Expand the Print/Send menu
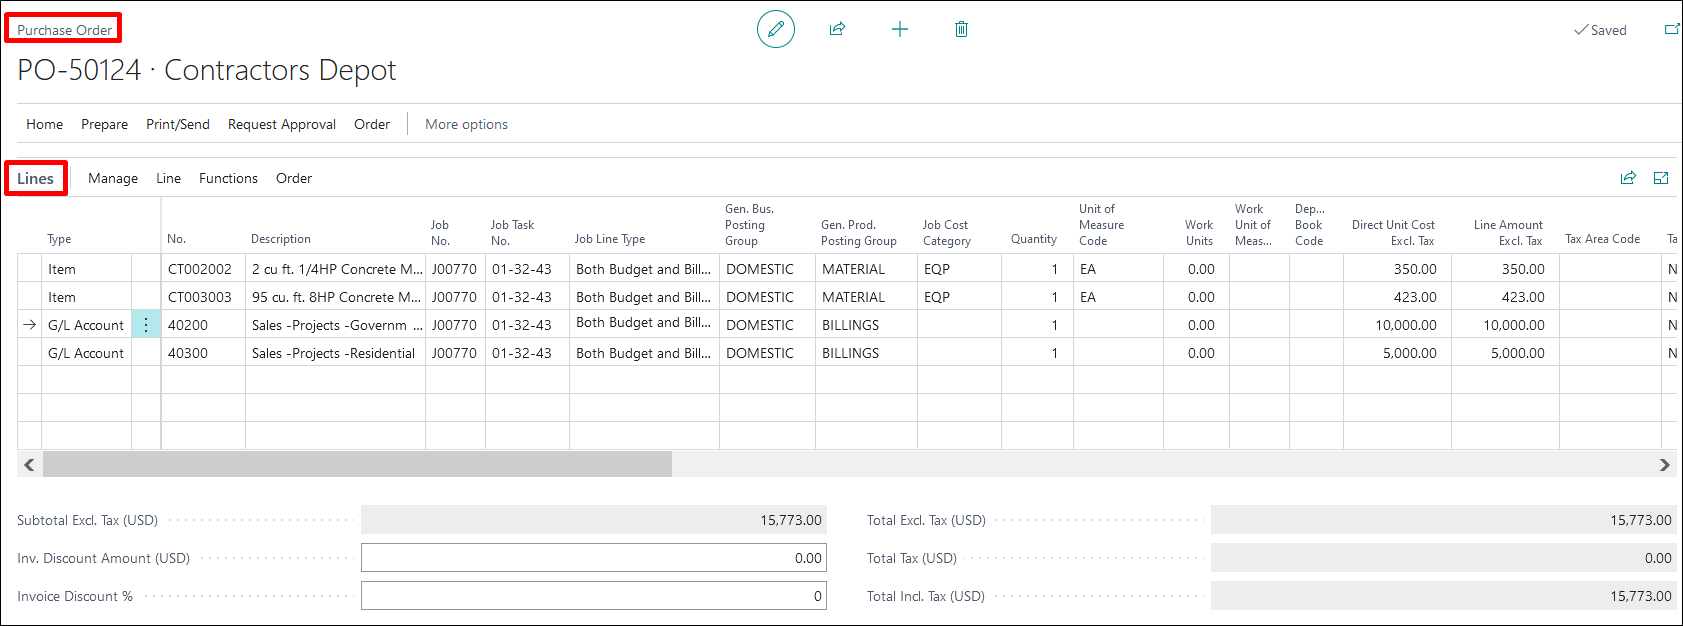Image resolution: width=1683 pixels, height=626 pixels. [178, 124]
